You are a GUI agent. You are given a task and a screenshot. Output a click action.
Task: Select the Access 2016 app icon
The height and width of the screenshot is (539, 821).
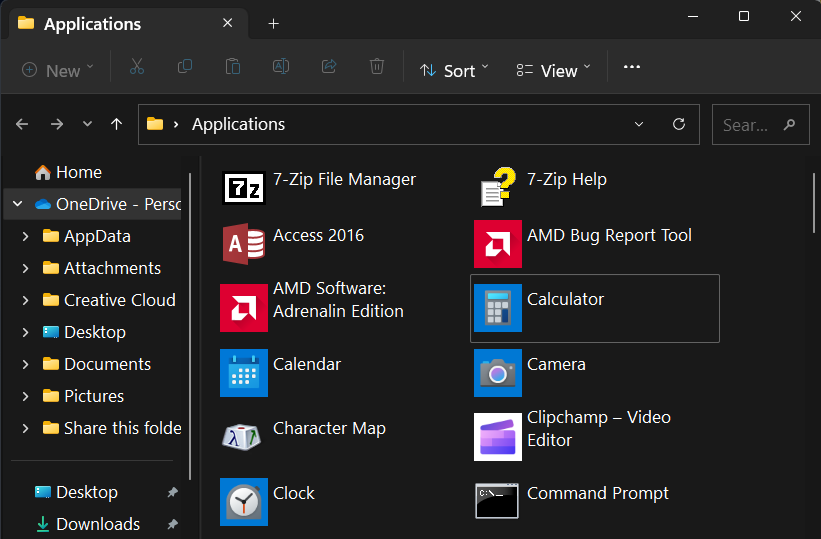243,244
